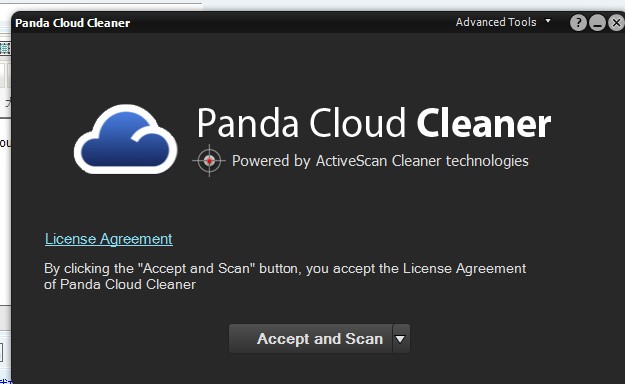Click the ActiveScan crosshair target icon
Screen dimensions: 625x384
[209, 161]
